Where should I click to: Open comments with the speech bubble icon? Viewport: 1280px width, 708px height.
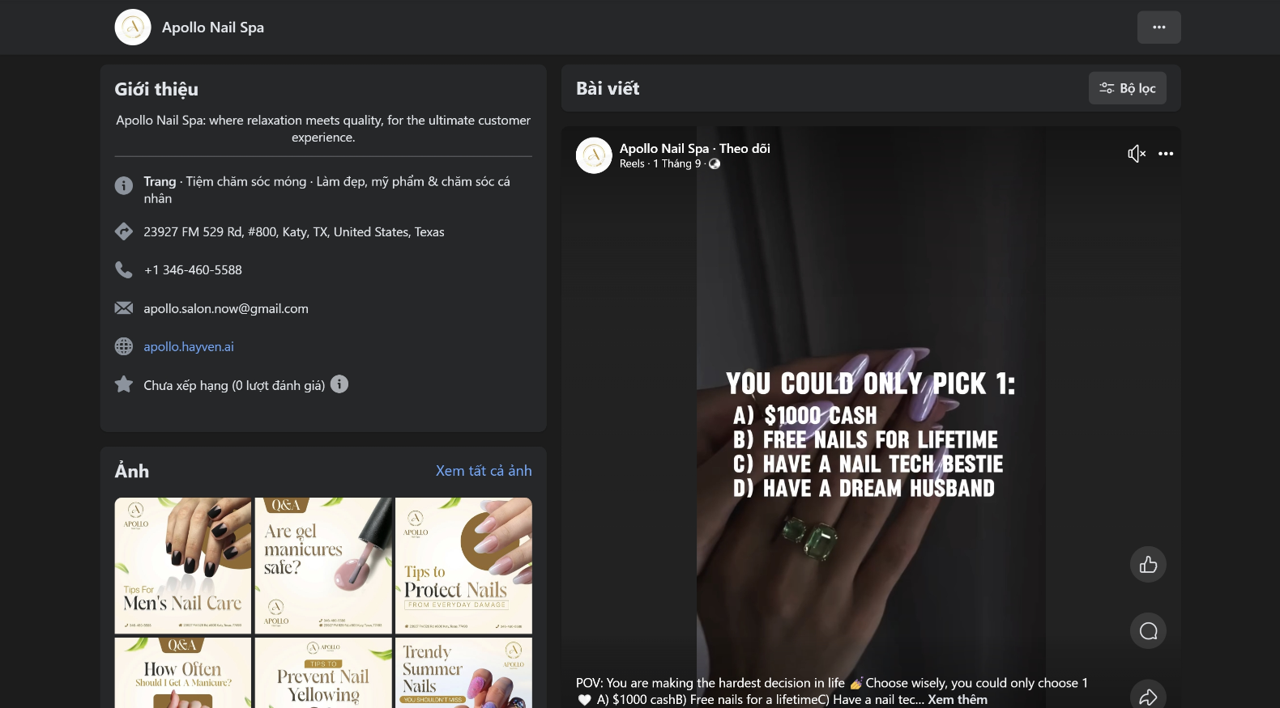[x=1148, y=631]
